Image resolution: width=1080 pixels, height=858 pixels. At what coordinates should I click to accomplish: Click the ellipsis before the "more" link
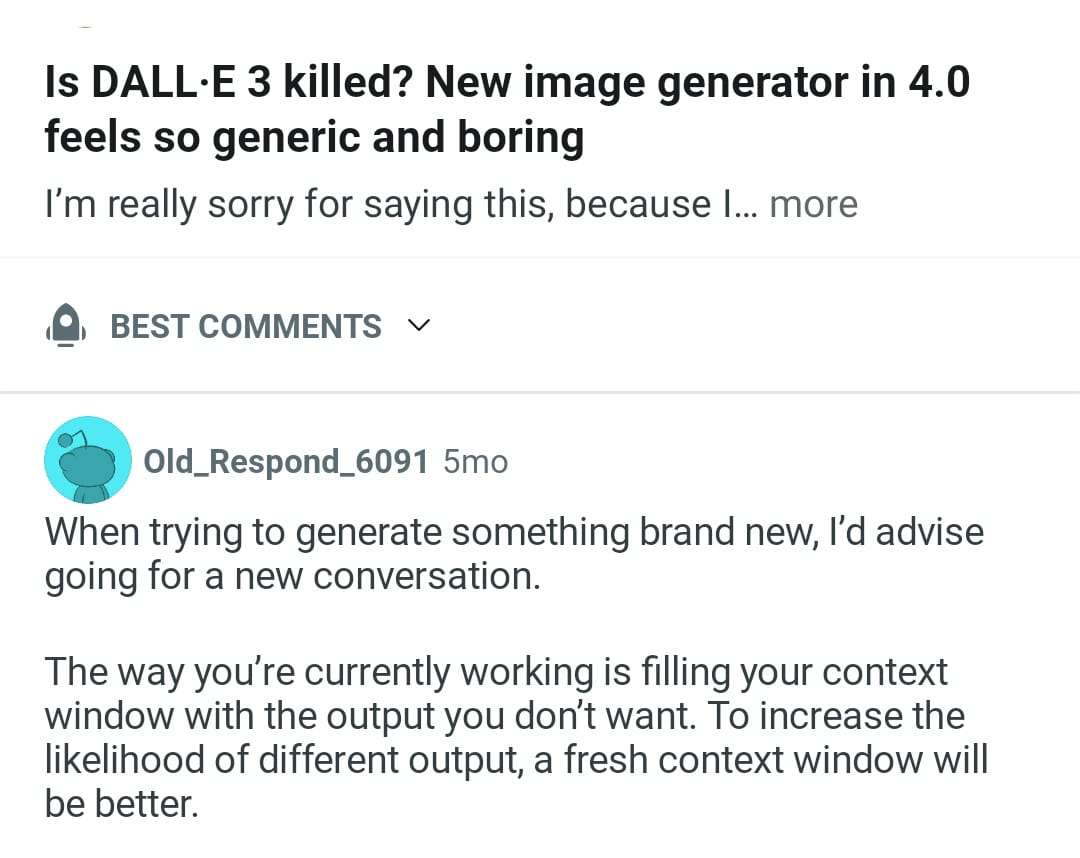(x=746, y=204)
